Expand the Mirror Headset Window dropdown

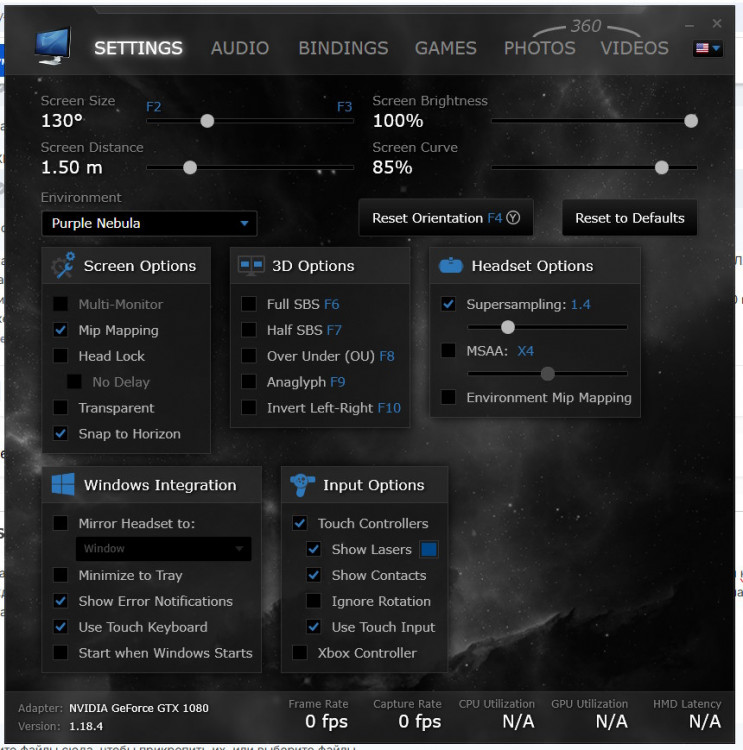164,549
